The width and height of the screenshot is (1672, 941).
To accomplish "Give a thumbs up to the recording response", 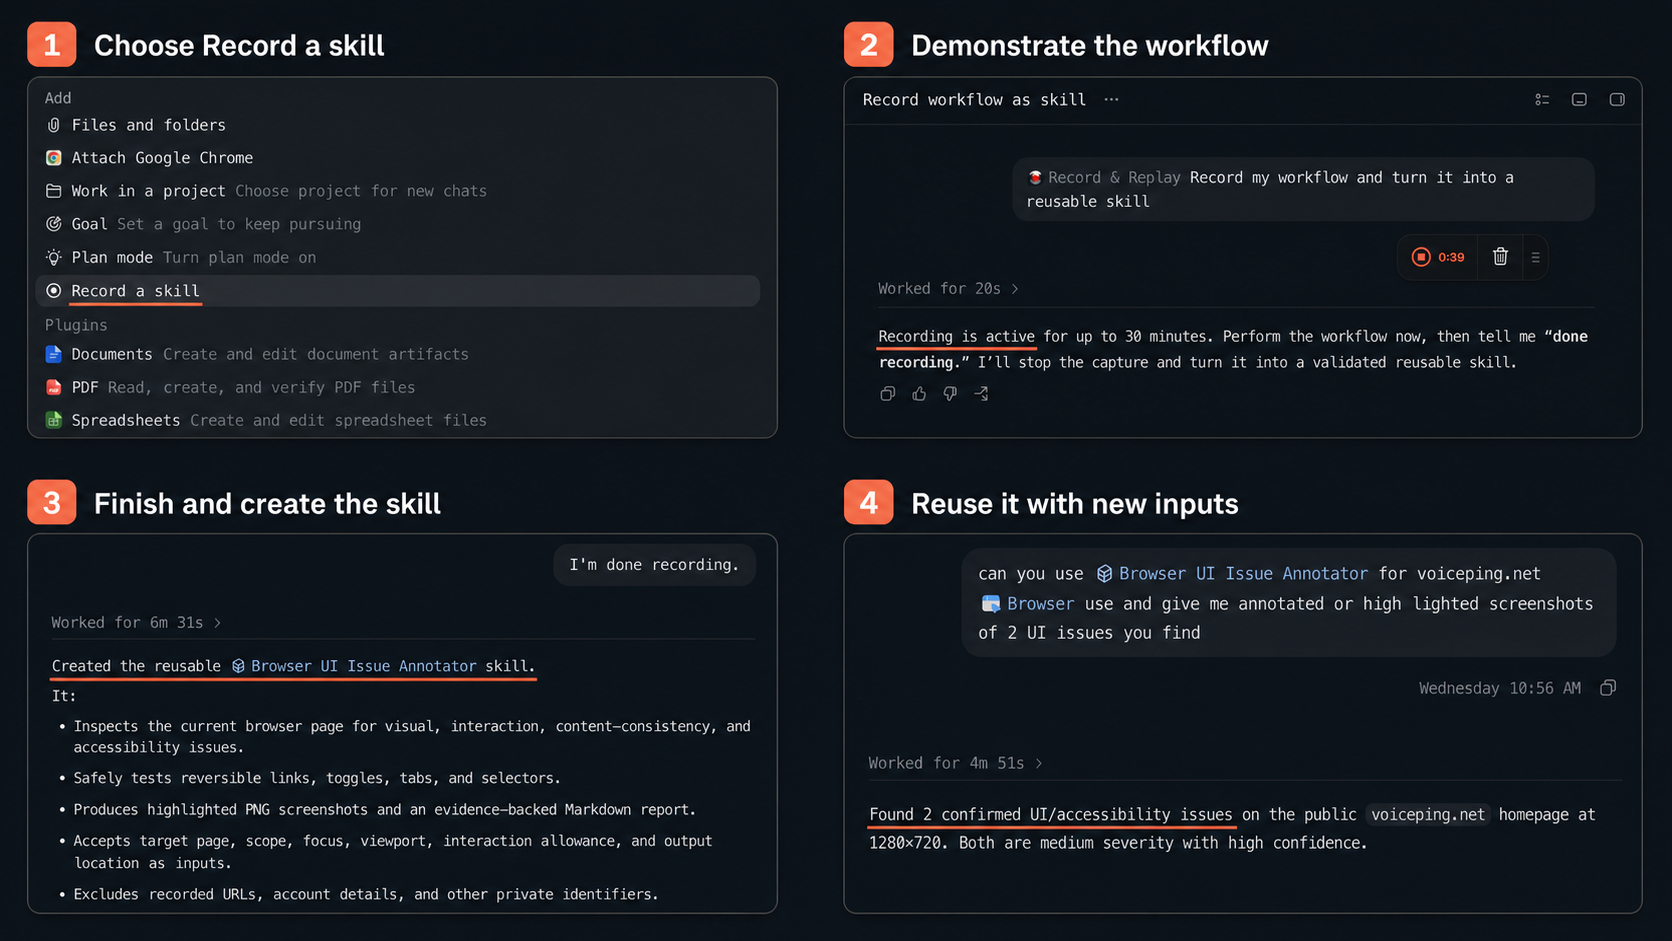I will tap(919, 394).
